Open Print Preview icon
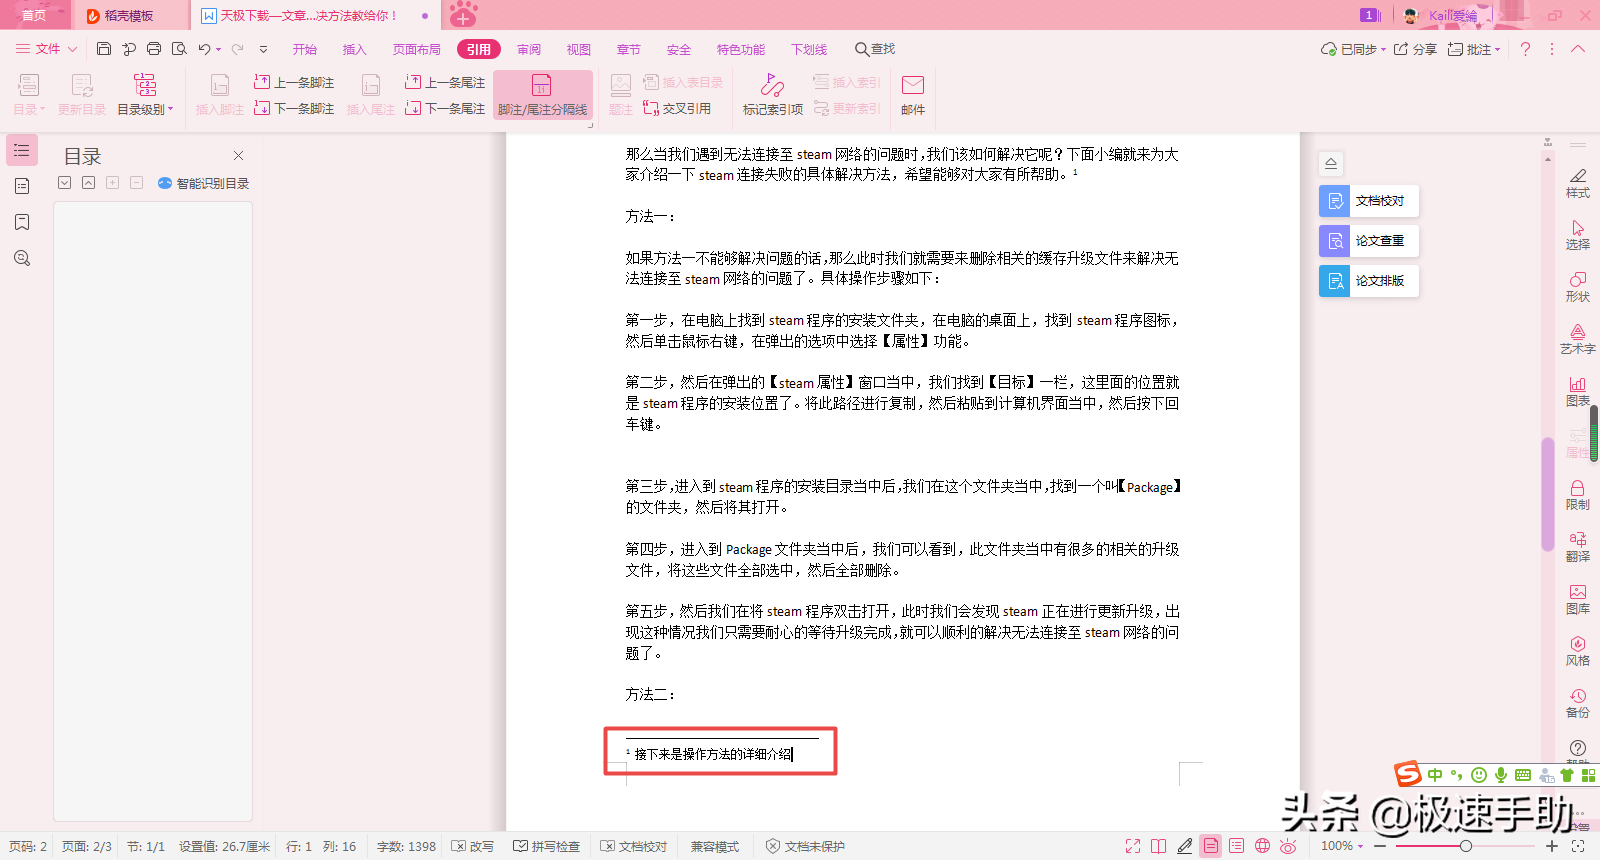This screenshot has width=1600, height=860. point(179,49)
